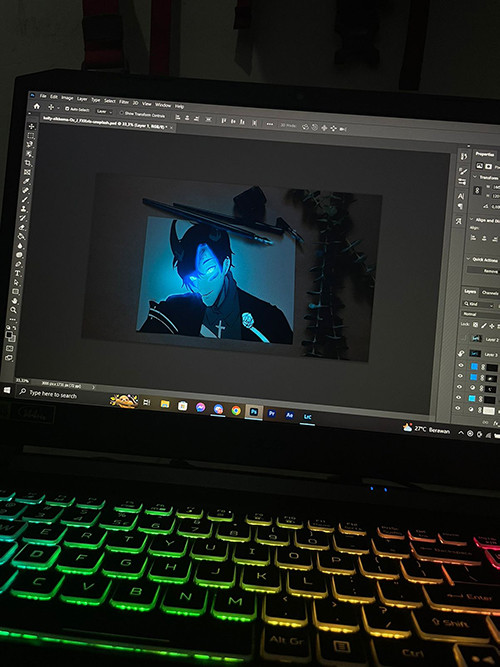The image size is (500, 667).
Task: Select the History Brush tool
Action: pos(23,218)
